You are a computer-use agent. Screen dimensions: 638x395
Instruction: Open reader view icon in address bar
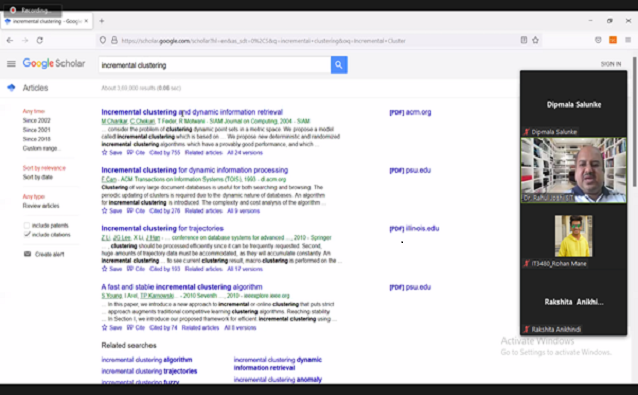tap(524, 40)
